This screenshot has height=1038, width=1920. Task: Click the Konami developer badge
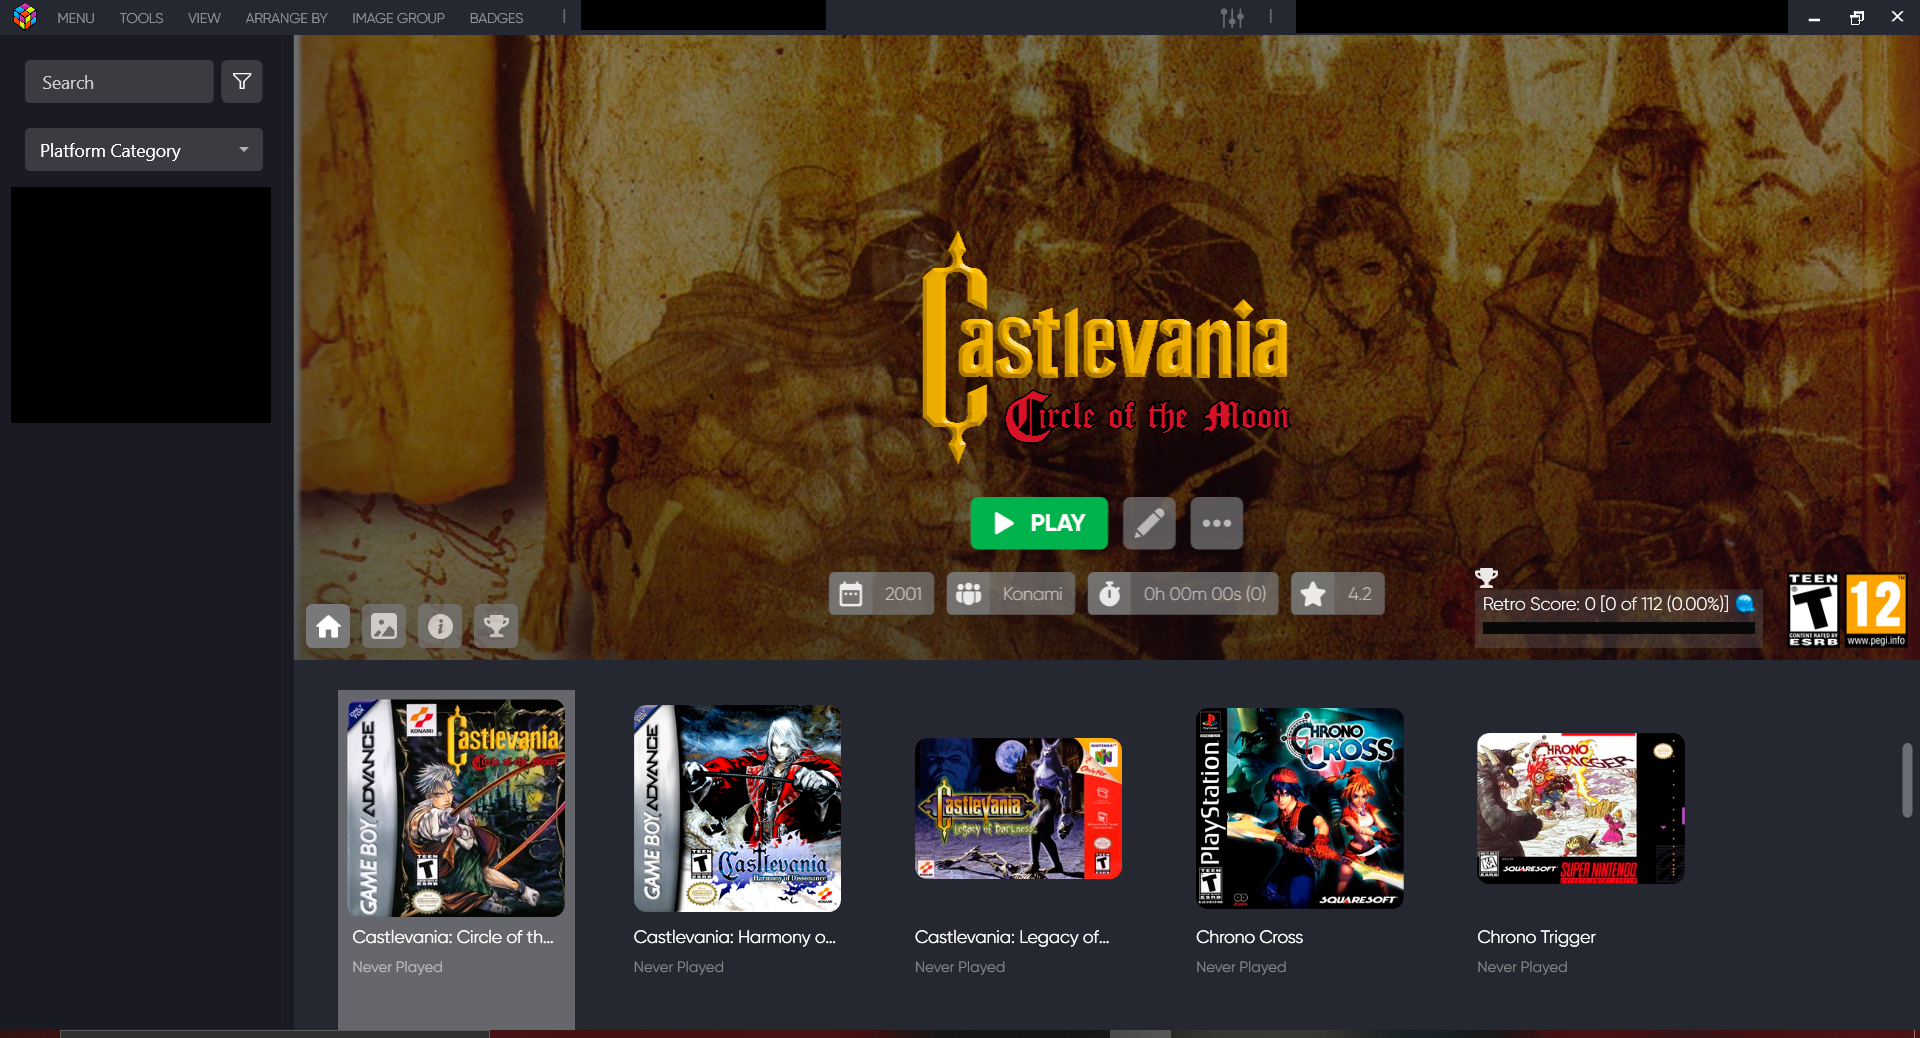(x=1011, y=594)
